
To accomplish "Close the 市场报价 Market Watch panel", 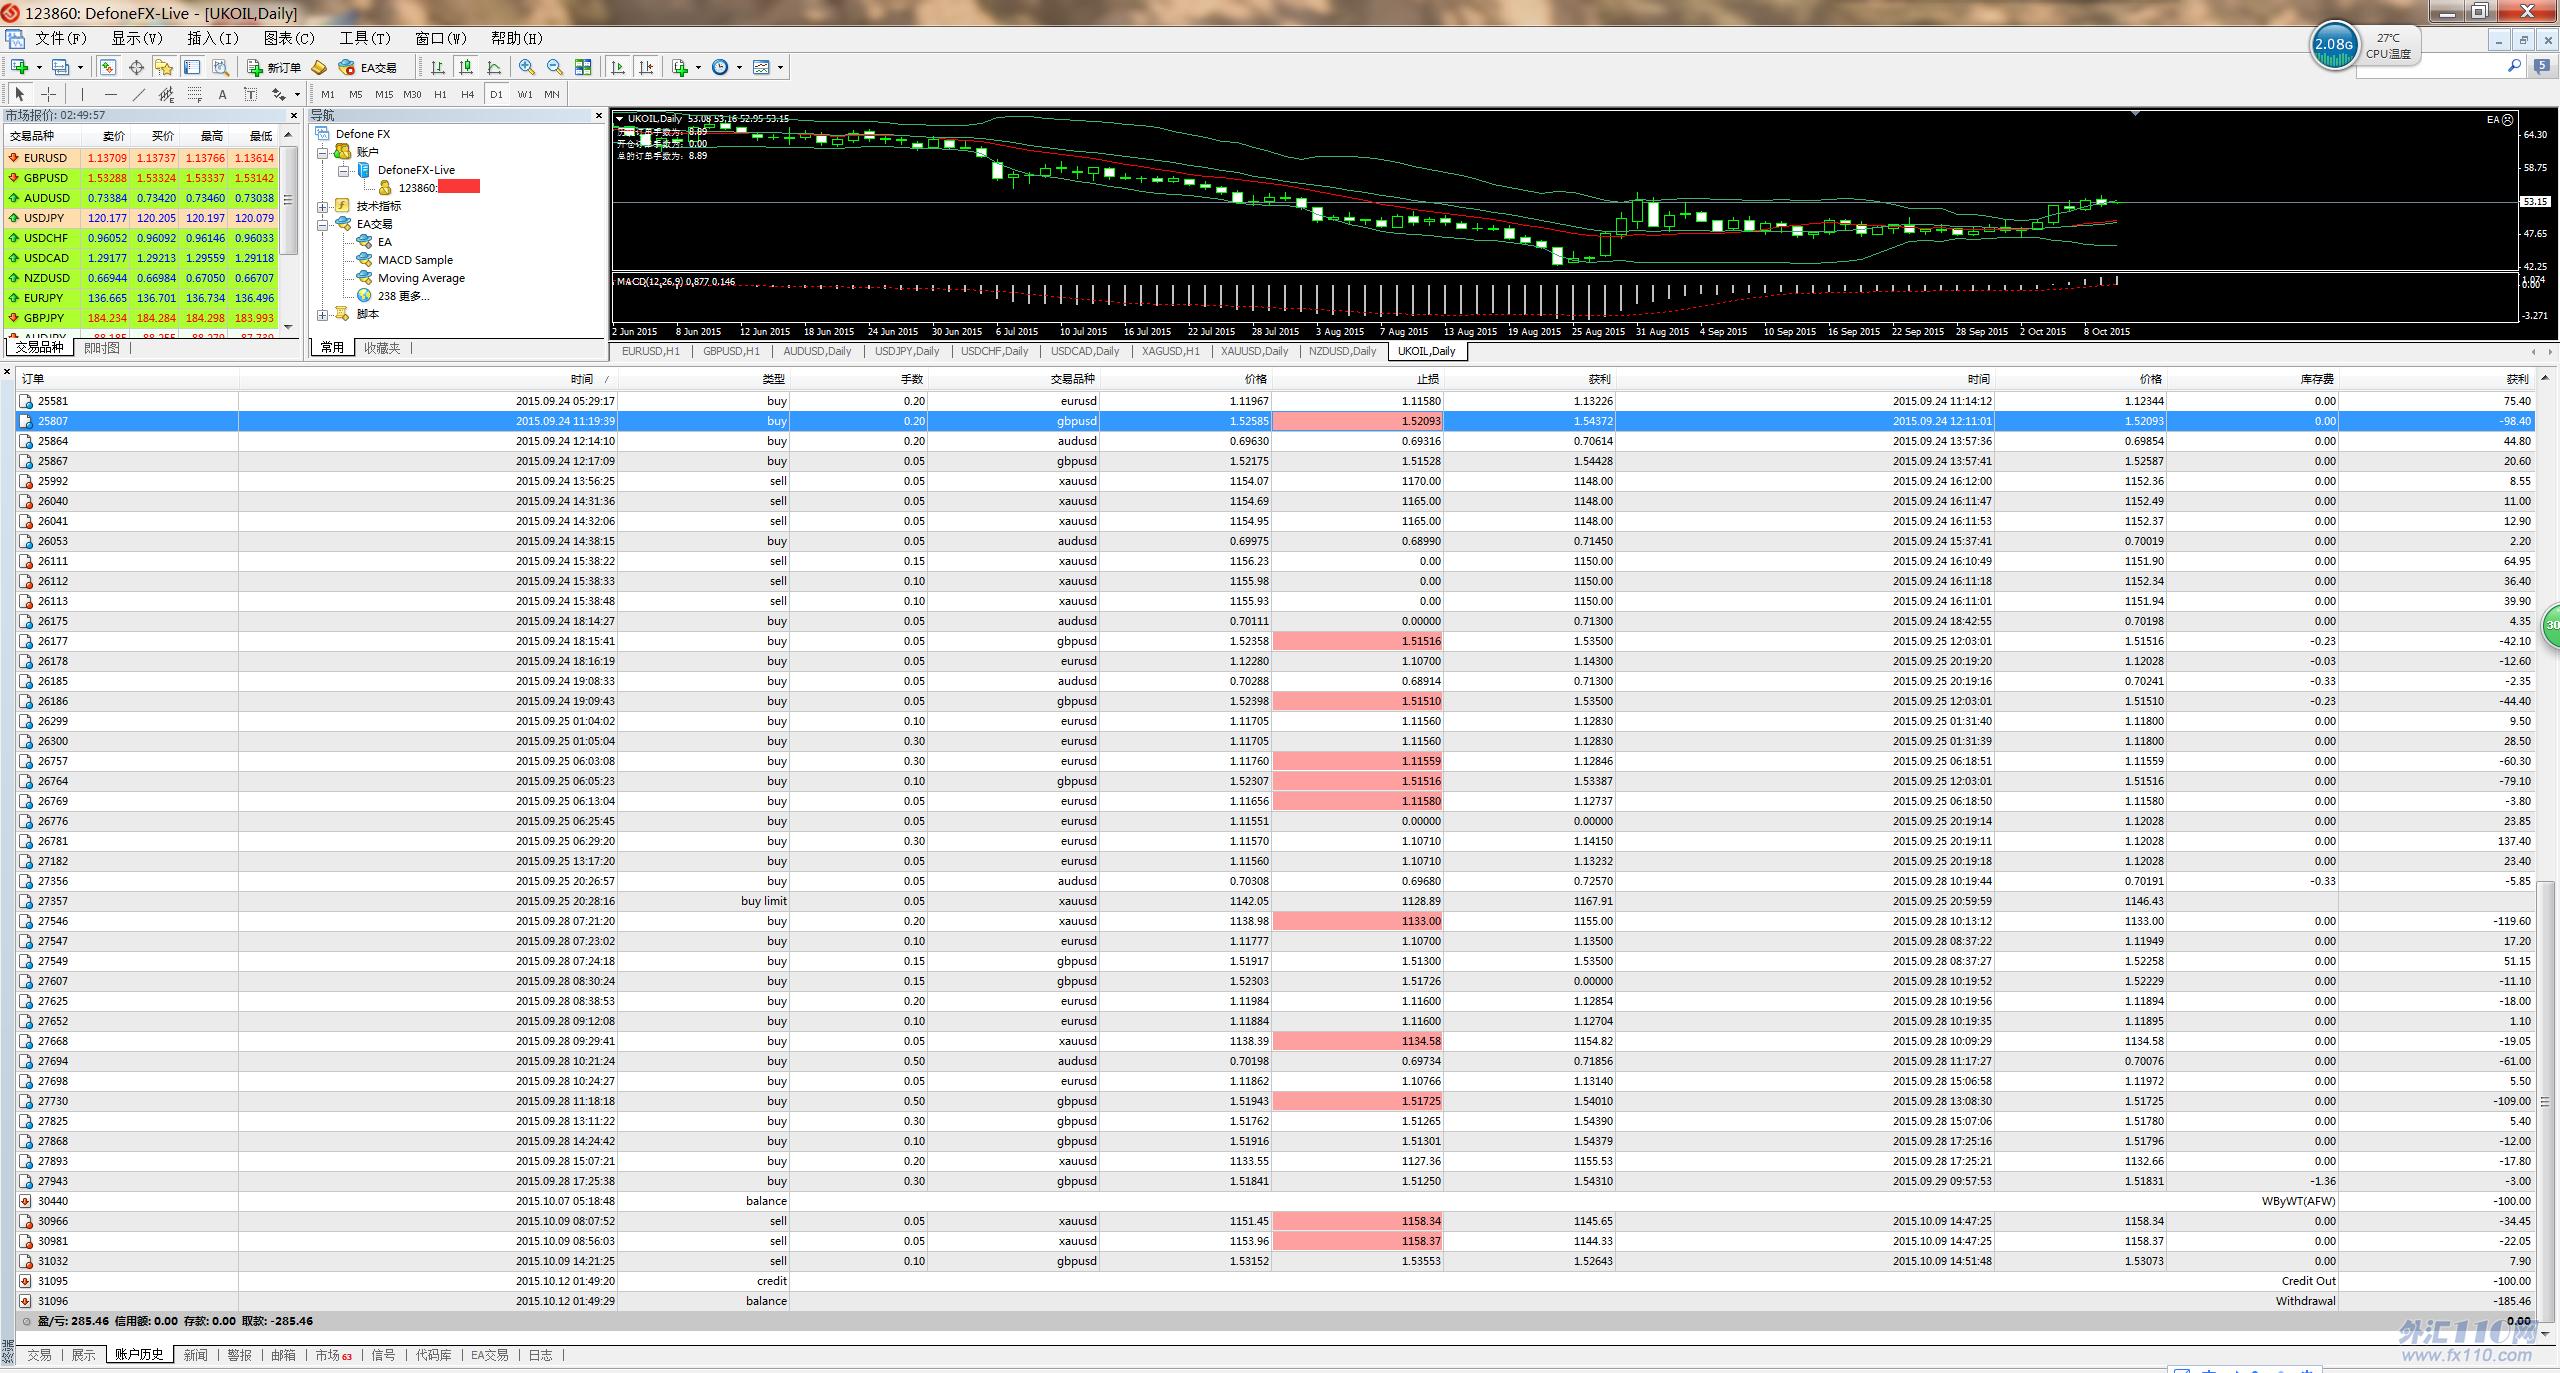I will [293, 116].
